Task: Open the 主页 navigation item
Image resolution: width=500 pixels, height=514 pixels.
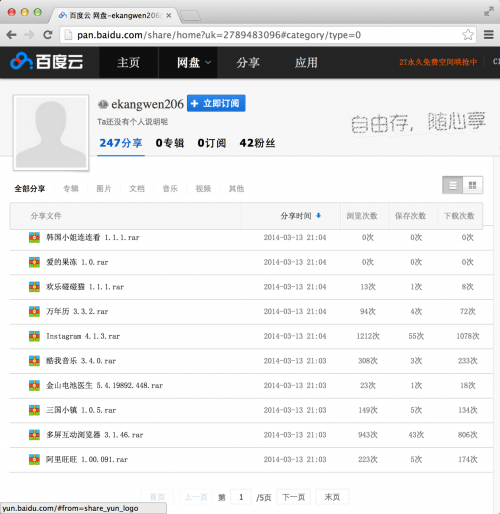Action: tap(128, 62)
